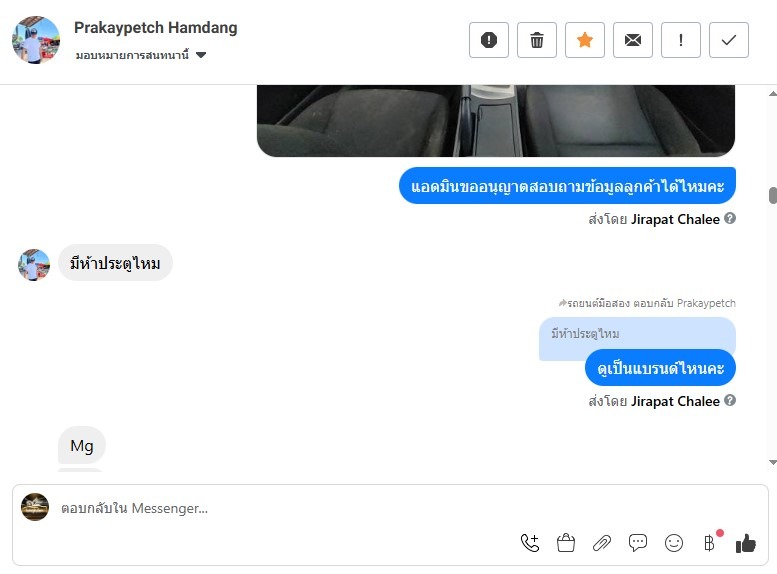The width and height of the screenshot is (777, 574).
Task: Open shopping bag products icon
Action: pyautogui.click(x=566, y=543)
